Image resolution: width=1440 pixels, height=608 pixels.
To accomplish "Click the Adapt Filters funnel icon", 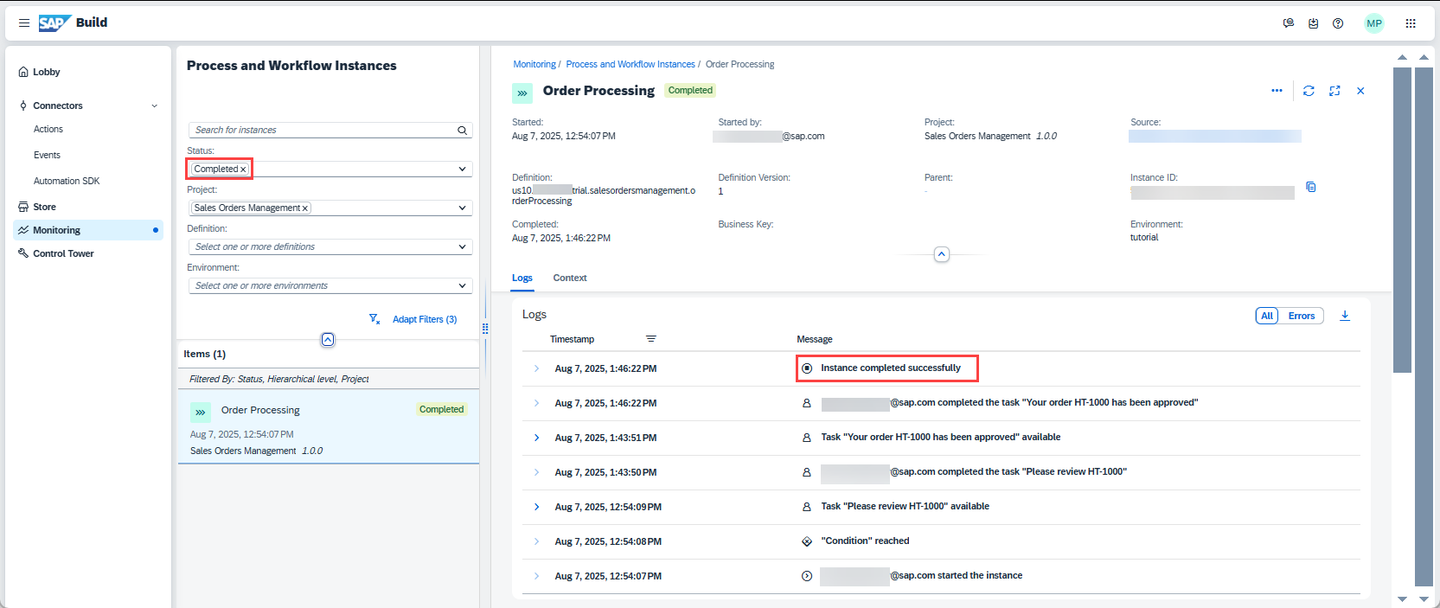I will [374, 319].
